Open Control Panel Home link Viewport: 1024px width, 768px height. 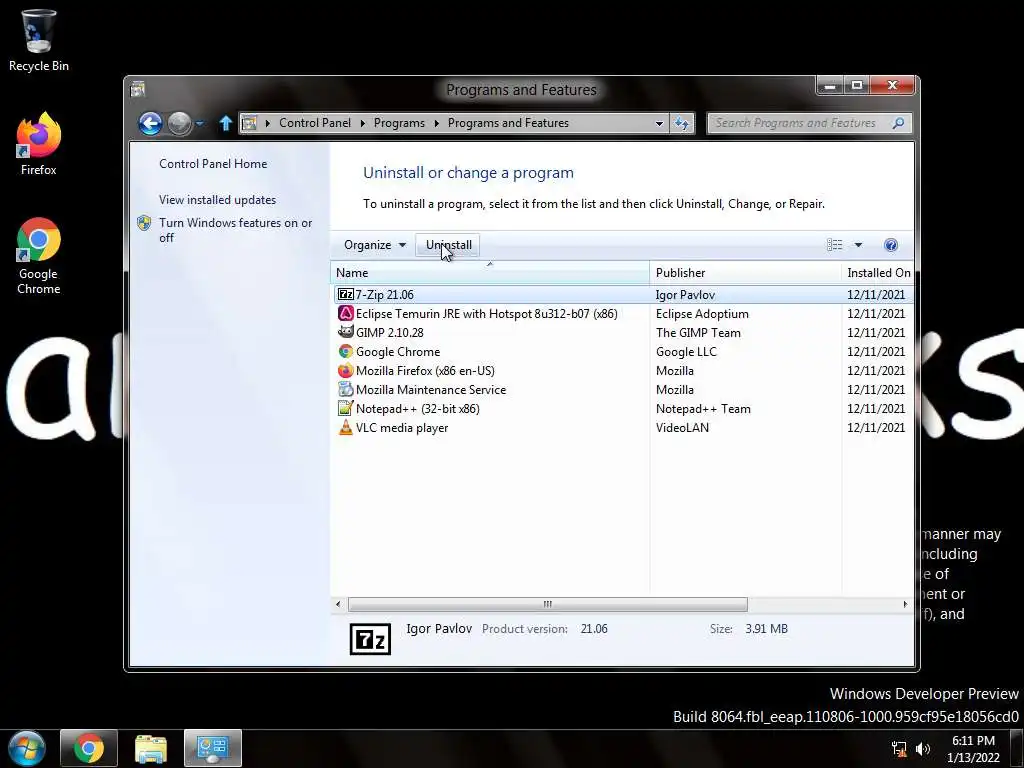click(213, 164)
